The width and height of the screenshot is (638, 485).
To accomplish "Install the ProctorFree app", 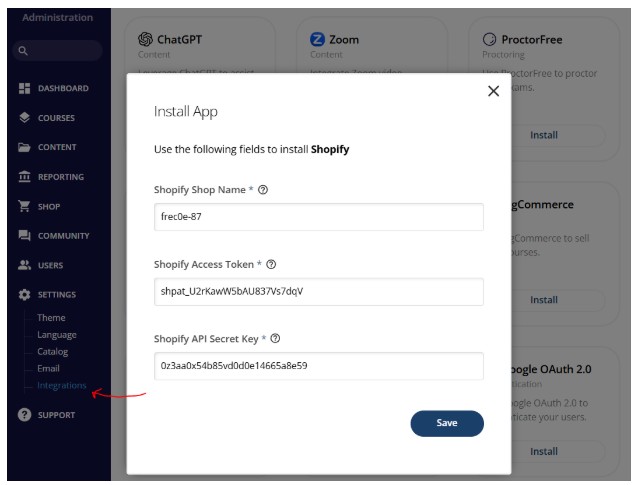I will coord(544,135).
